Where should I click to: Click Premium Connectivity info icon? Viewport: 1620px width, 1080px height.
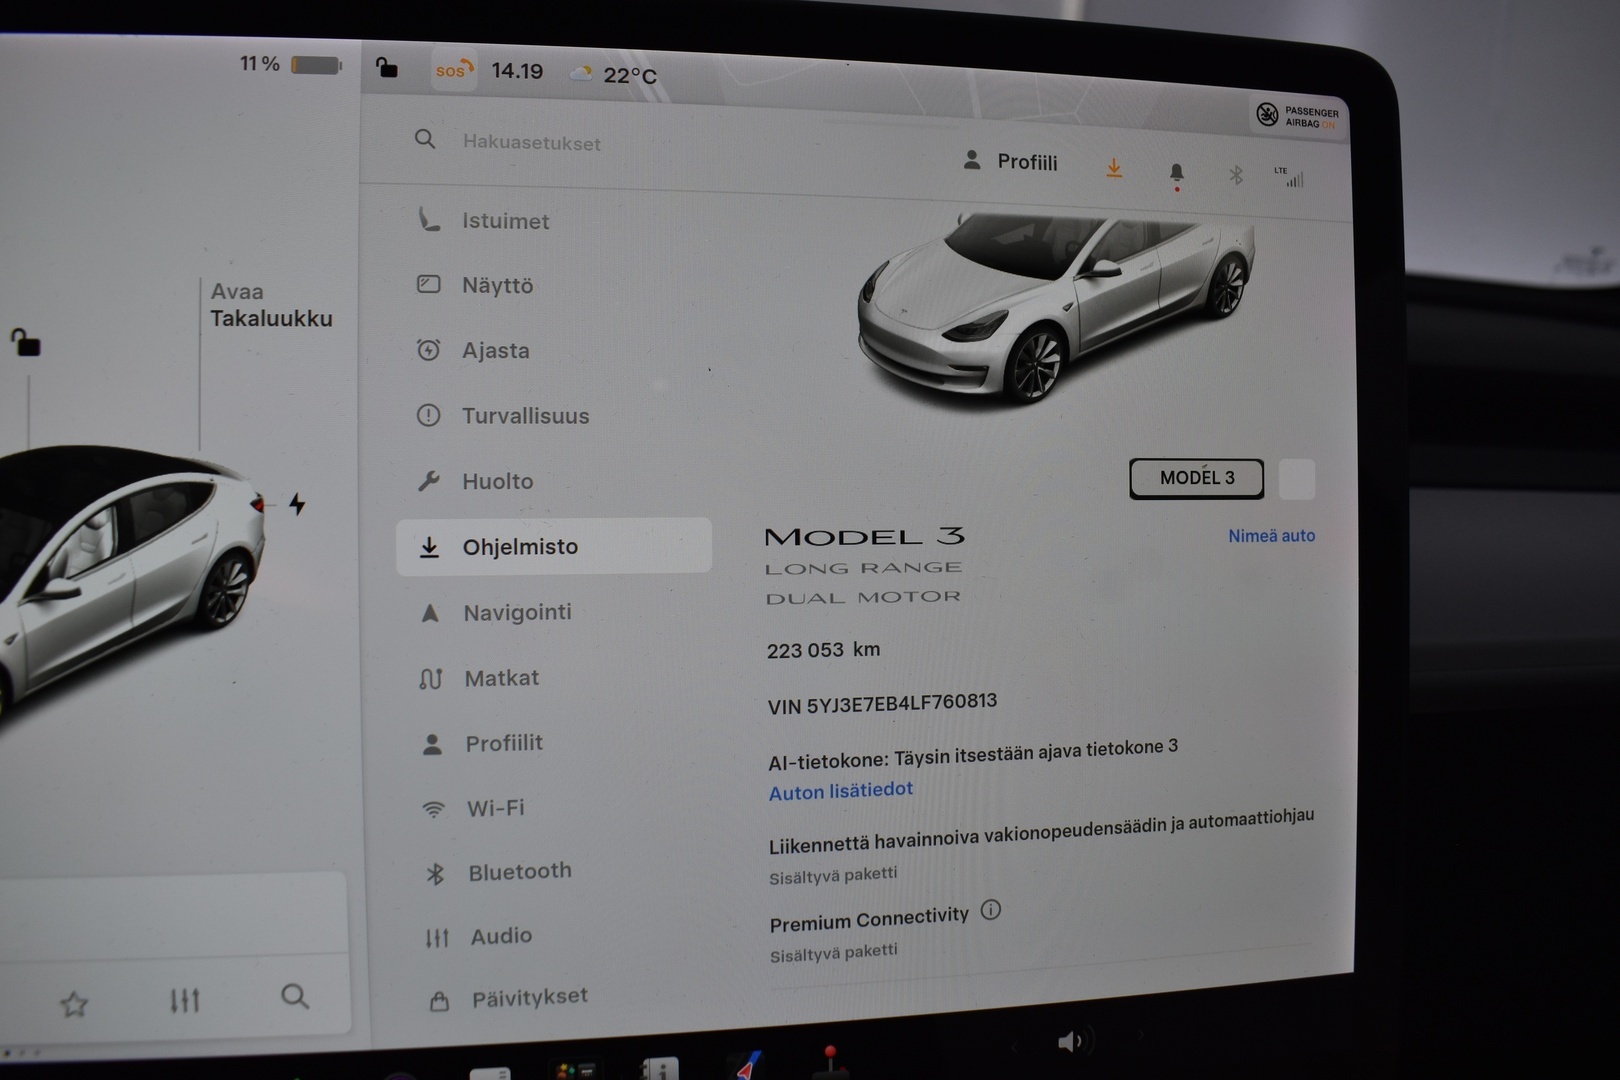(x=990, y=910)
